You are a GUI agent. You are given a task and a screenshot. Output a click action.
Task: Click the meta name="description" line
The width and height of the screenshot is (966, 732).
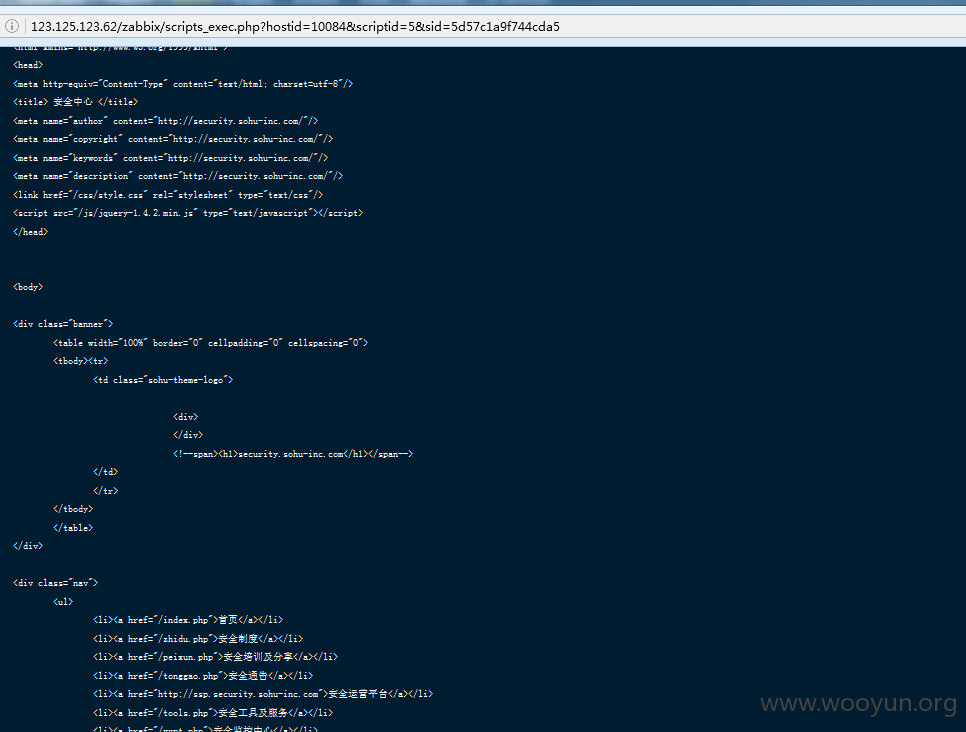178,176
